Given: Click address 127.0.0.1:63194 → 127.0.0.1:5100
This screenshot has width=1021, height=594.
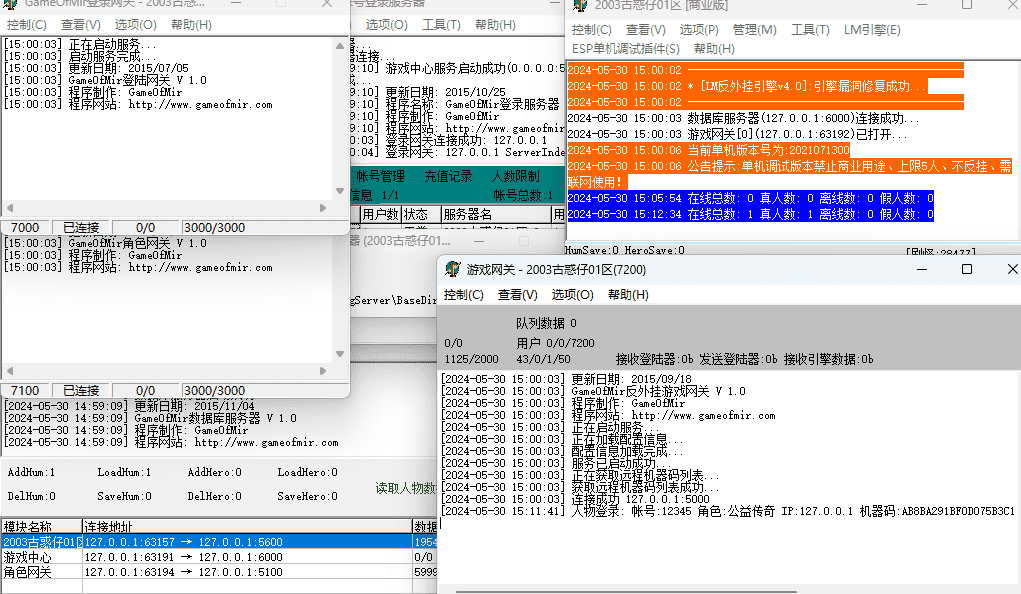Looking at the screenshot, I should pyautogui.click(x=184, y=572).
